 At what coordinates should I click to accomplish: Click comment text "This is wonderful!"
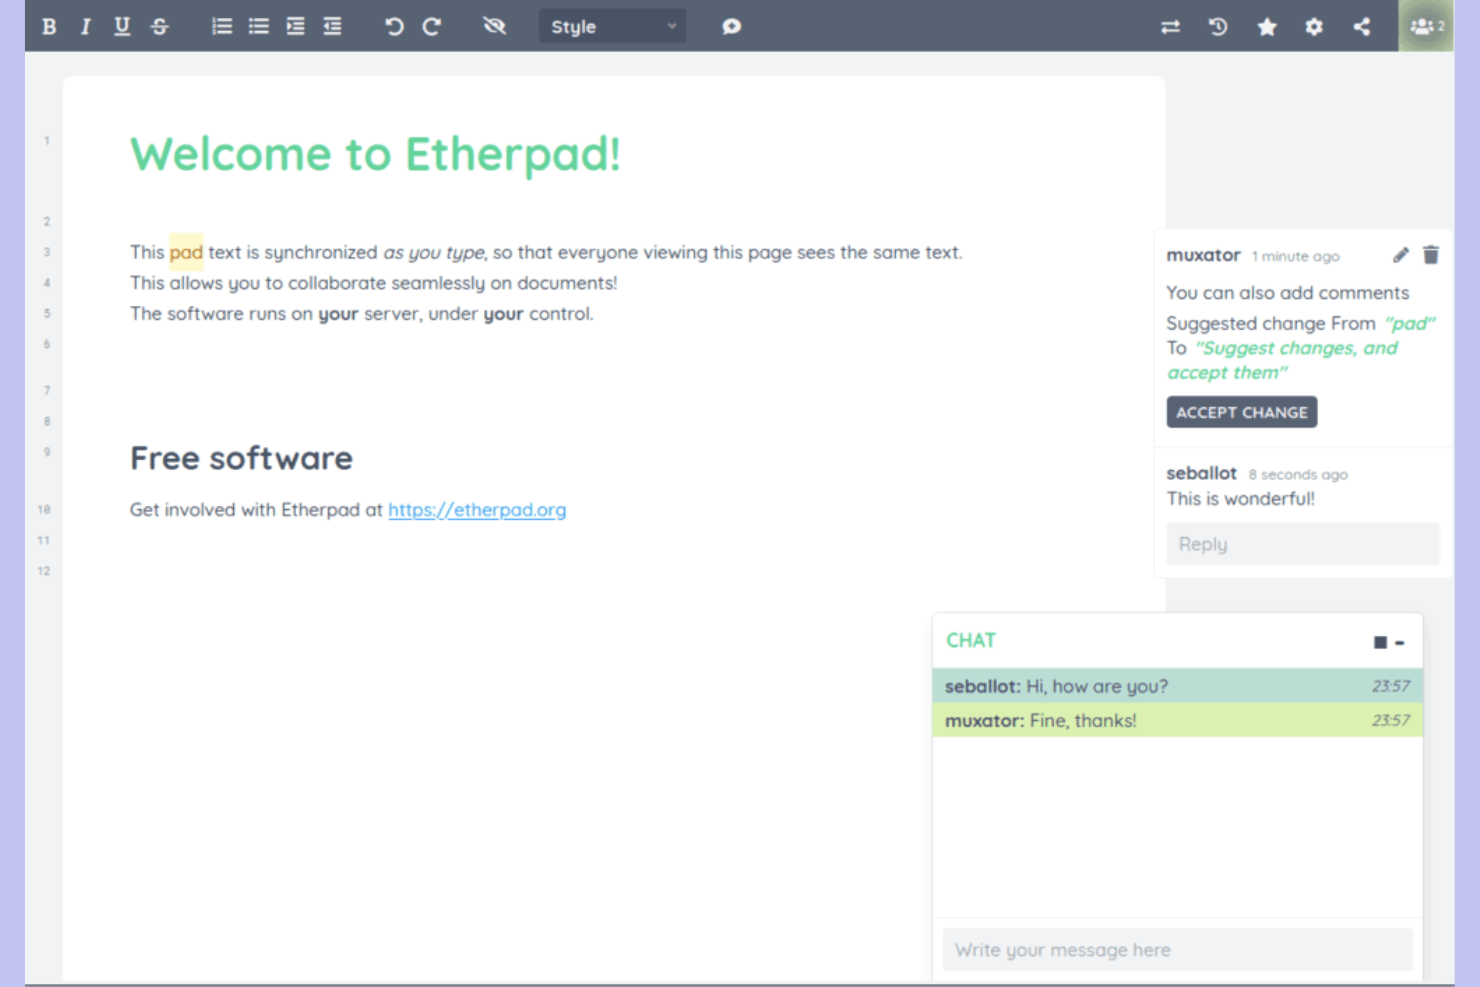click(x=1240, y=498)
